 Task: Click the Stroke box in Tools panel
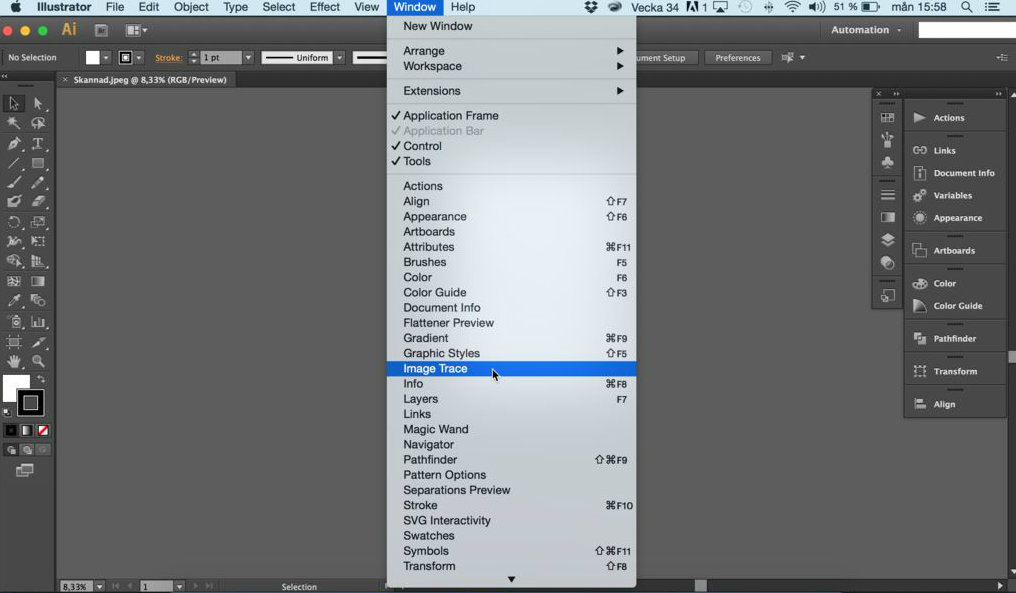click(30, 402)
